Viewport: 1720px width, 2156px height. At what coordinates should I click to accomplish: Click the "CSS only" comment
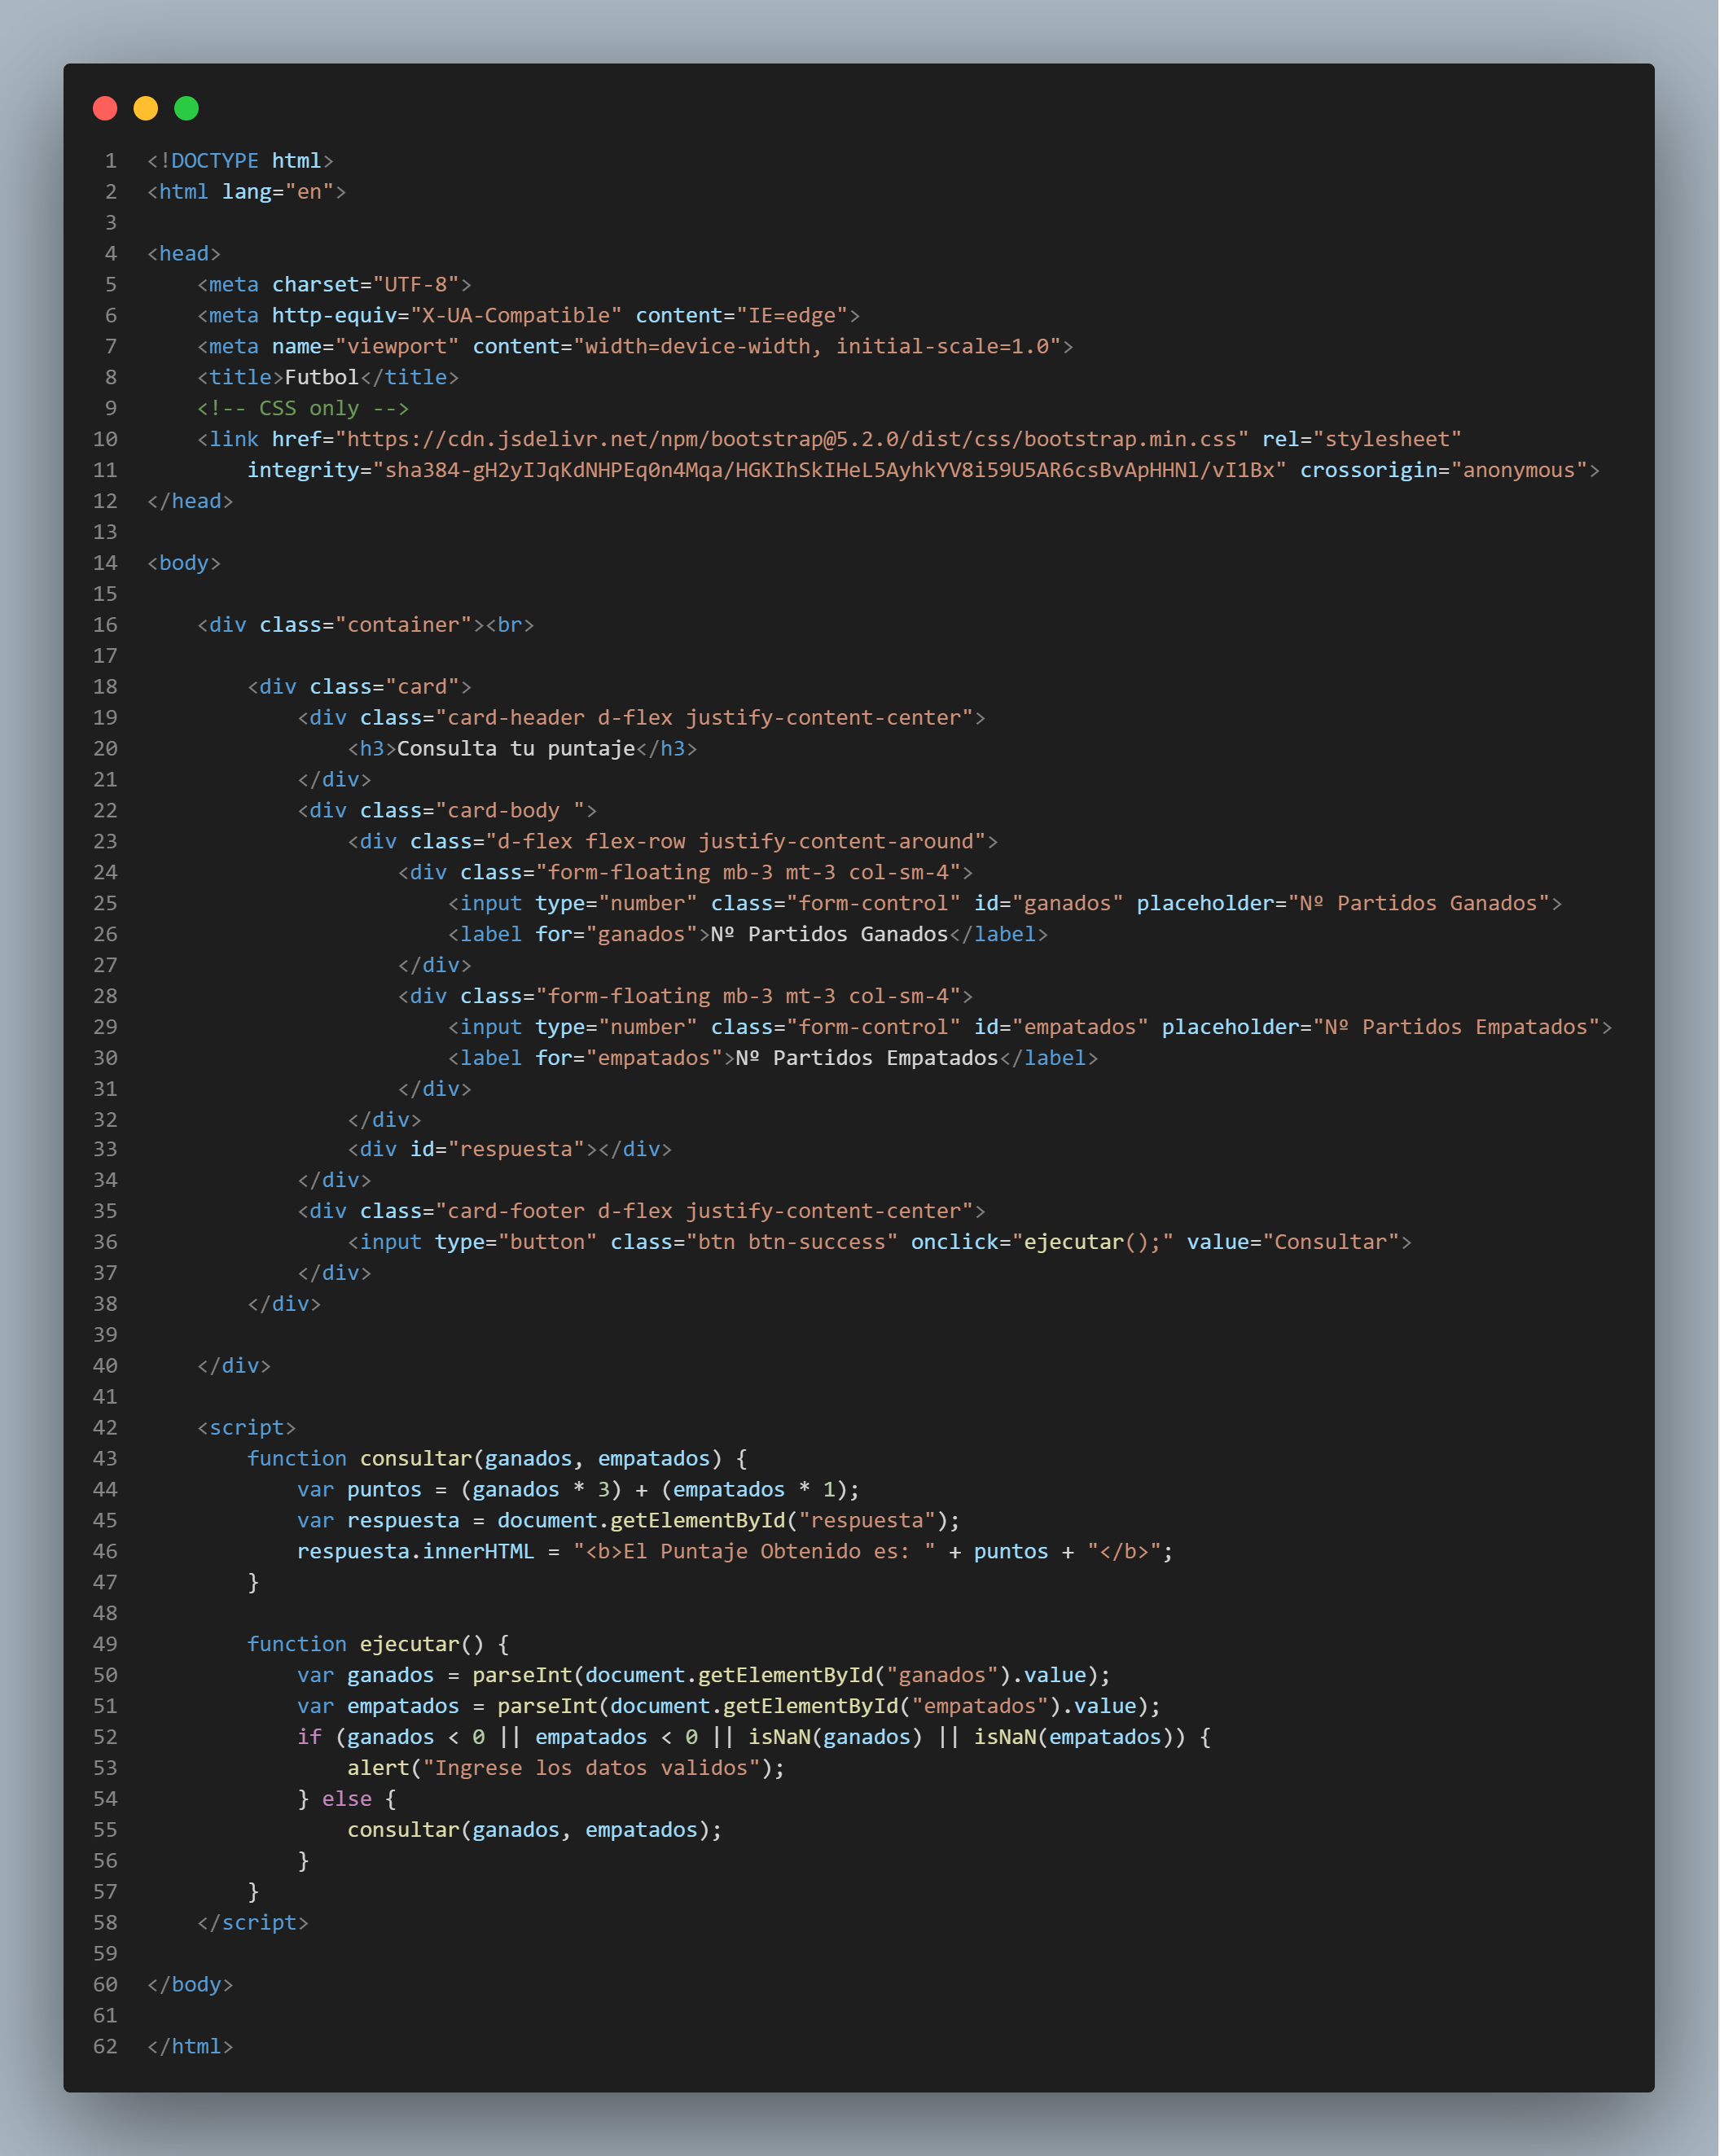click(303, 409)
